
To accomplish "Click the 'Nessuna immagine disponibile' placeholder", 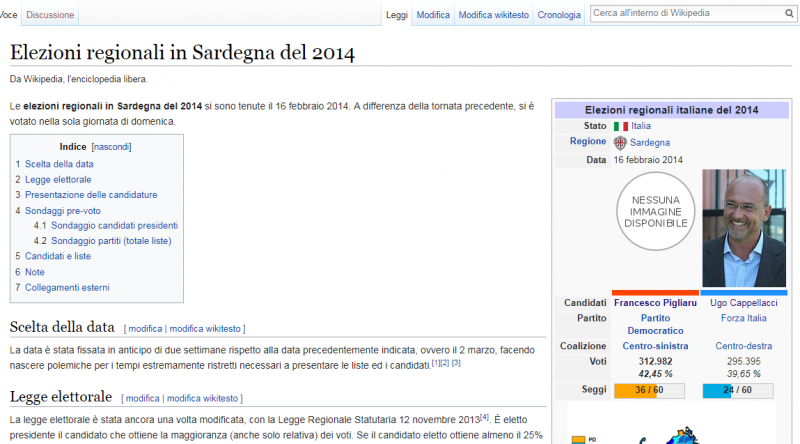I will click(656, 211).
